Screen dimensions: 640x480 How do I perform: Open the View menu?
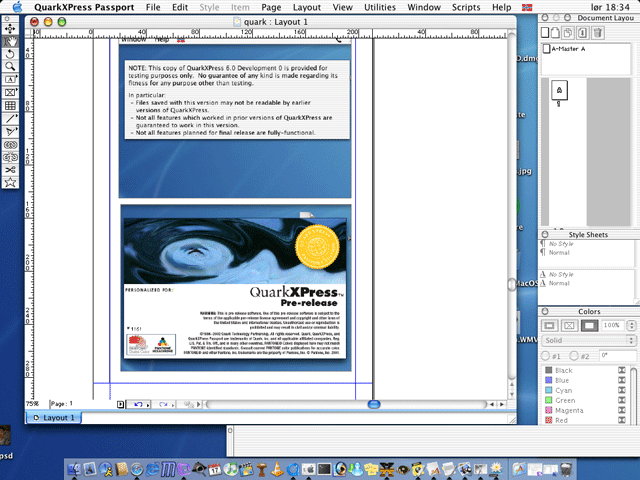(342, 7)
